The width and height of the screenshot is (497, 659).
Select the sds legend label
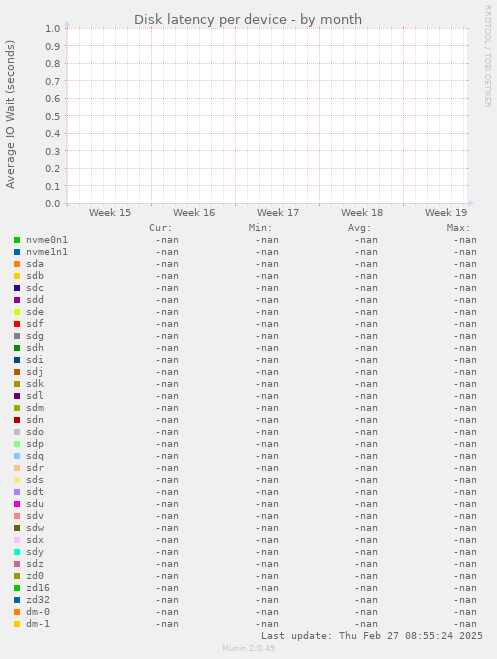click(x=35, y=480)
